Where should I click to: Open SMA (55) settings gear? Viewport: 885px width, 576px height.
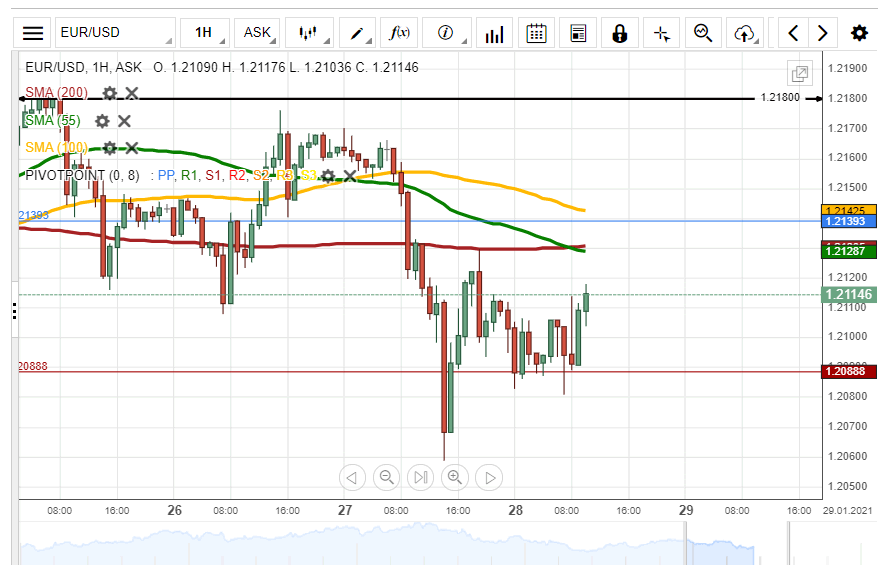(x=102, y=121)
